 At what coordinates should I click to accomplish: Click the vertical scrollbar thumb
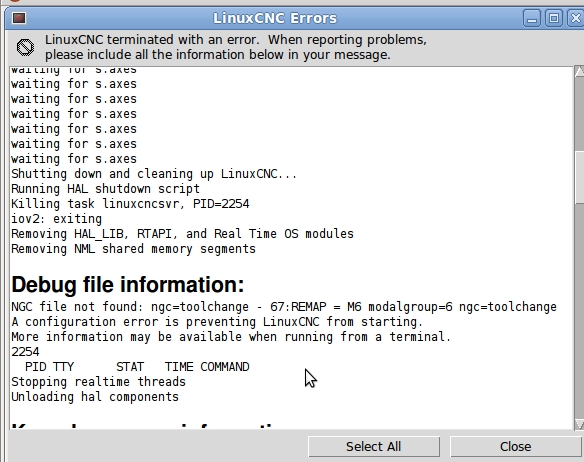580,178
